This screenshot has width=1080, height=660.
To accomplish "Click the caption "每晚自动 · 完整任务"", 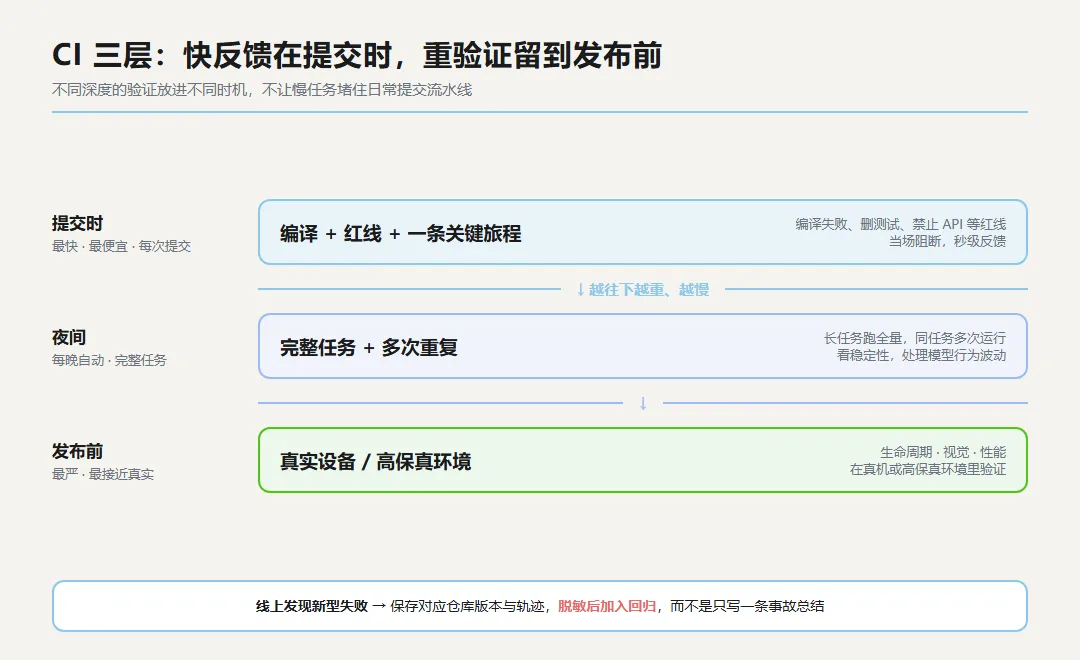I will click(110, 360).
